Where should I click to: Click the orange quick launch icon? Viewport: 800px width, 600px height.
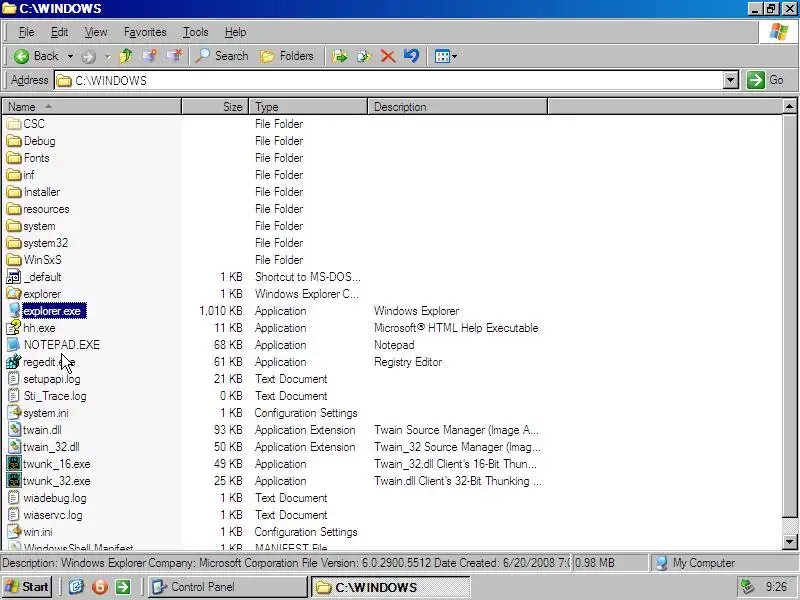(x=100, y=587)
